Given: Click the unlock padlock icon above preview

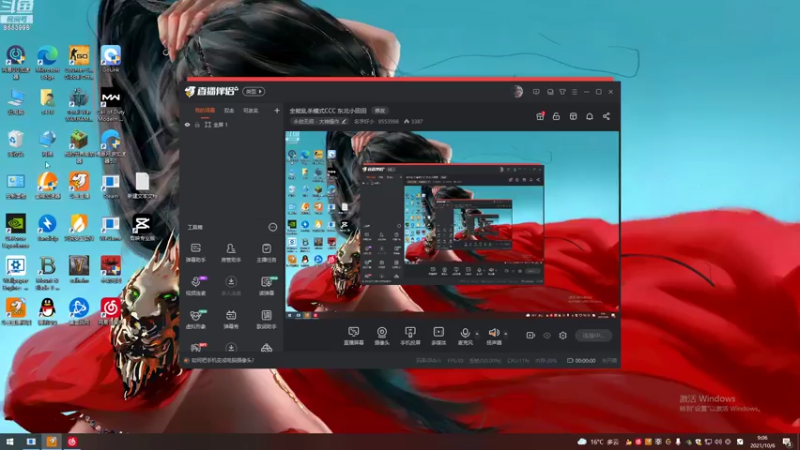Looking at the screenshot, I should coord(556,116).
